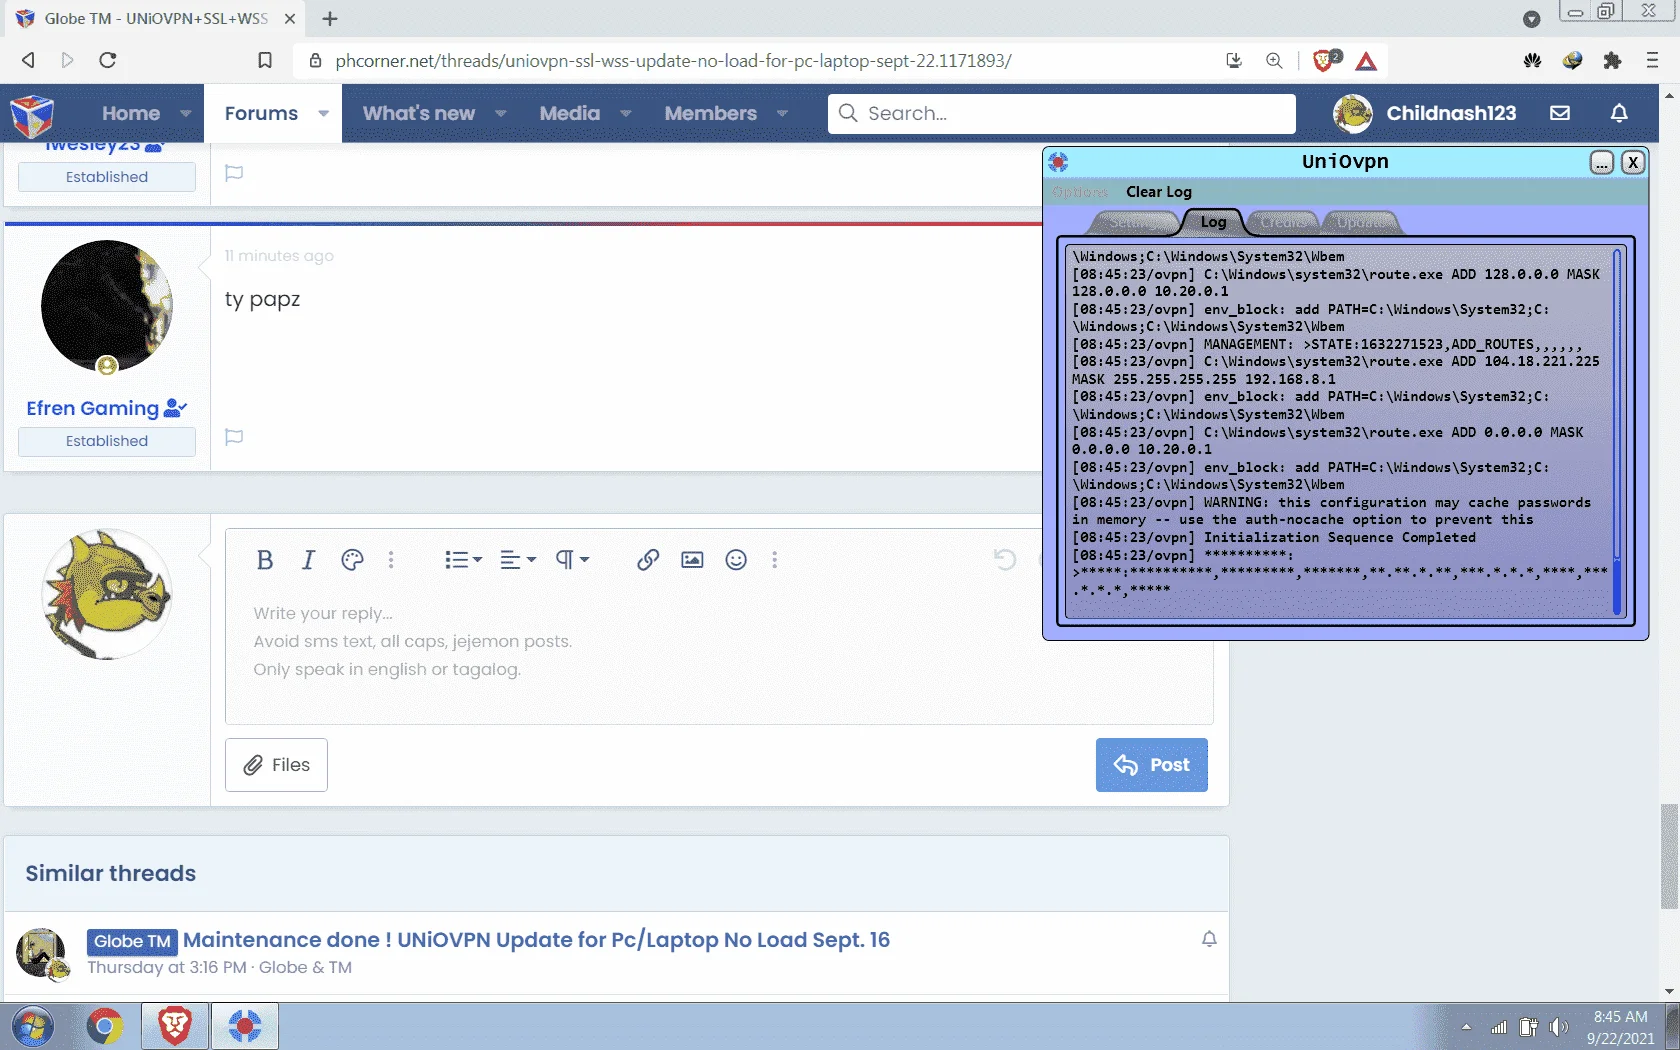This screenshot has height=1050, width=1680.
Task: Expand the Home dropdown arrow
Action: (x=185, y=114)
